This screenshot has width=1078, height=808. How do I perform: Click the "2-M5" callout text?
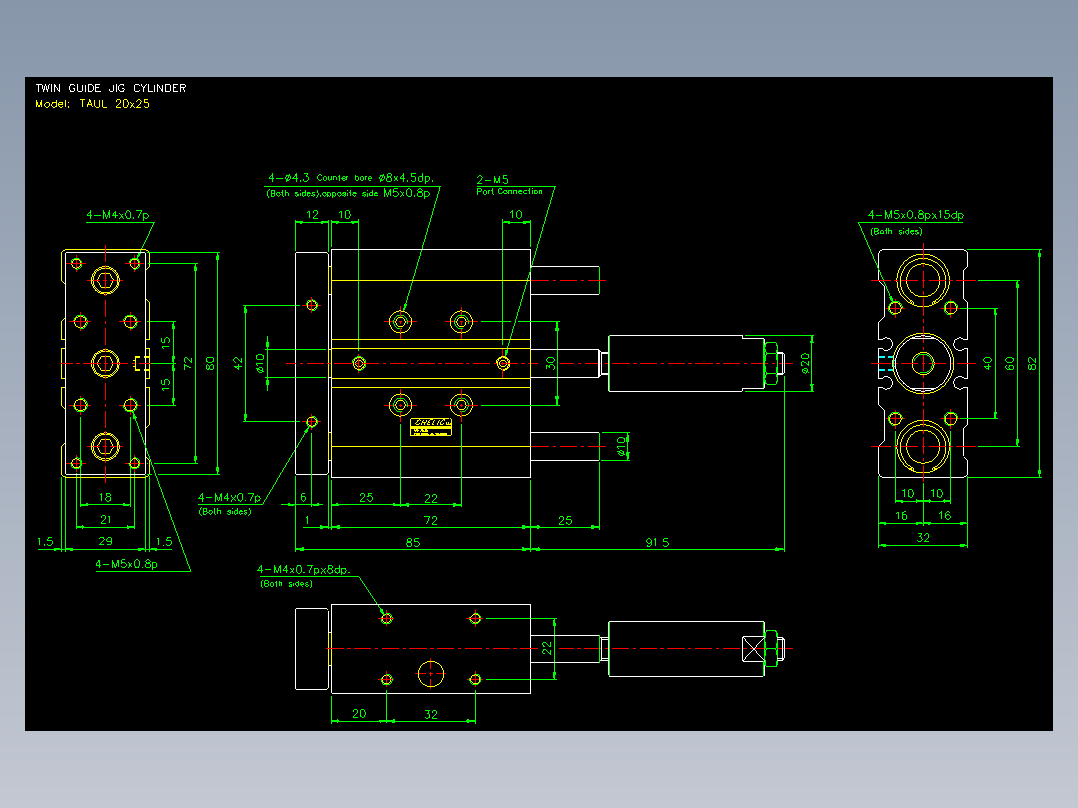[x=492, y=179]
